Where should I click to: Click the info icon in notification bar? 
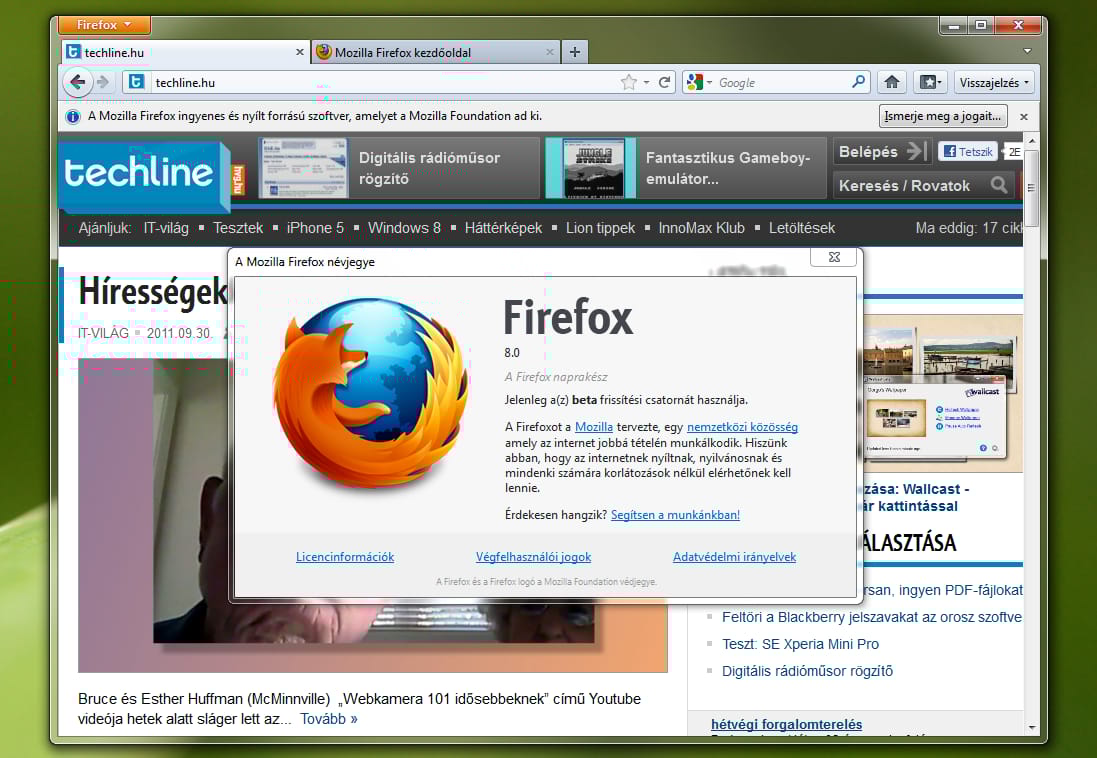pos(73,117)
